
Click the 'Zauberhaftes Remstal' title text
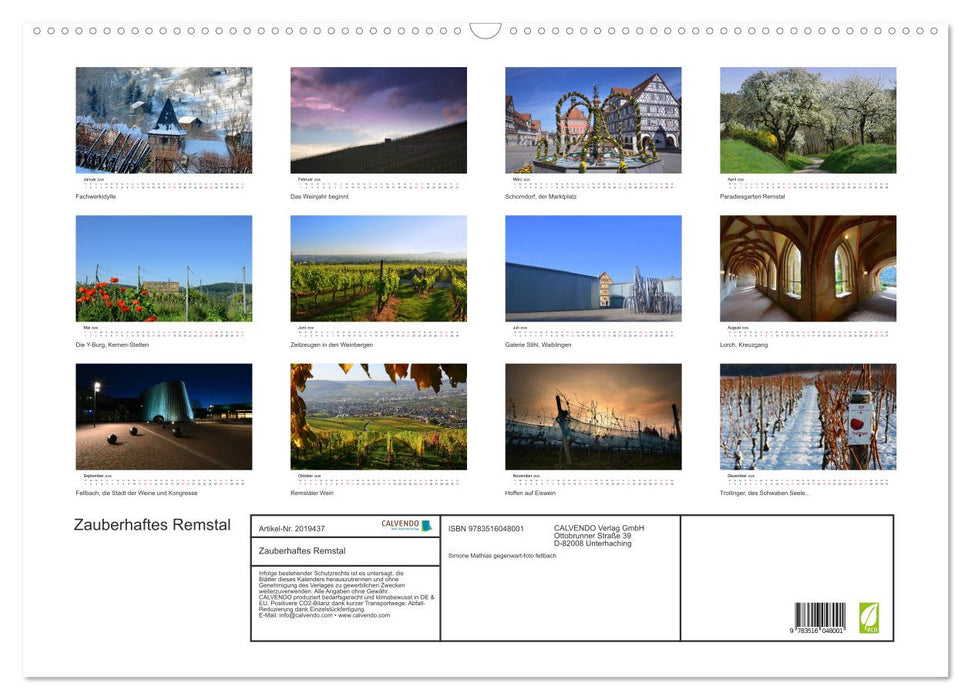click(x=150, y=525)
